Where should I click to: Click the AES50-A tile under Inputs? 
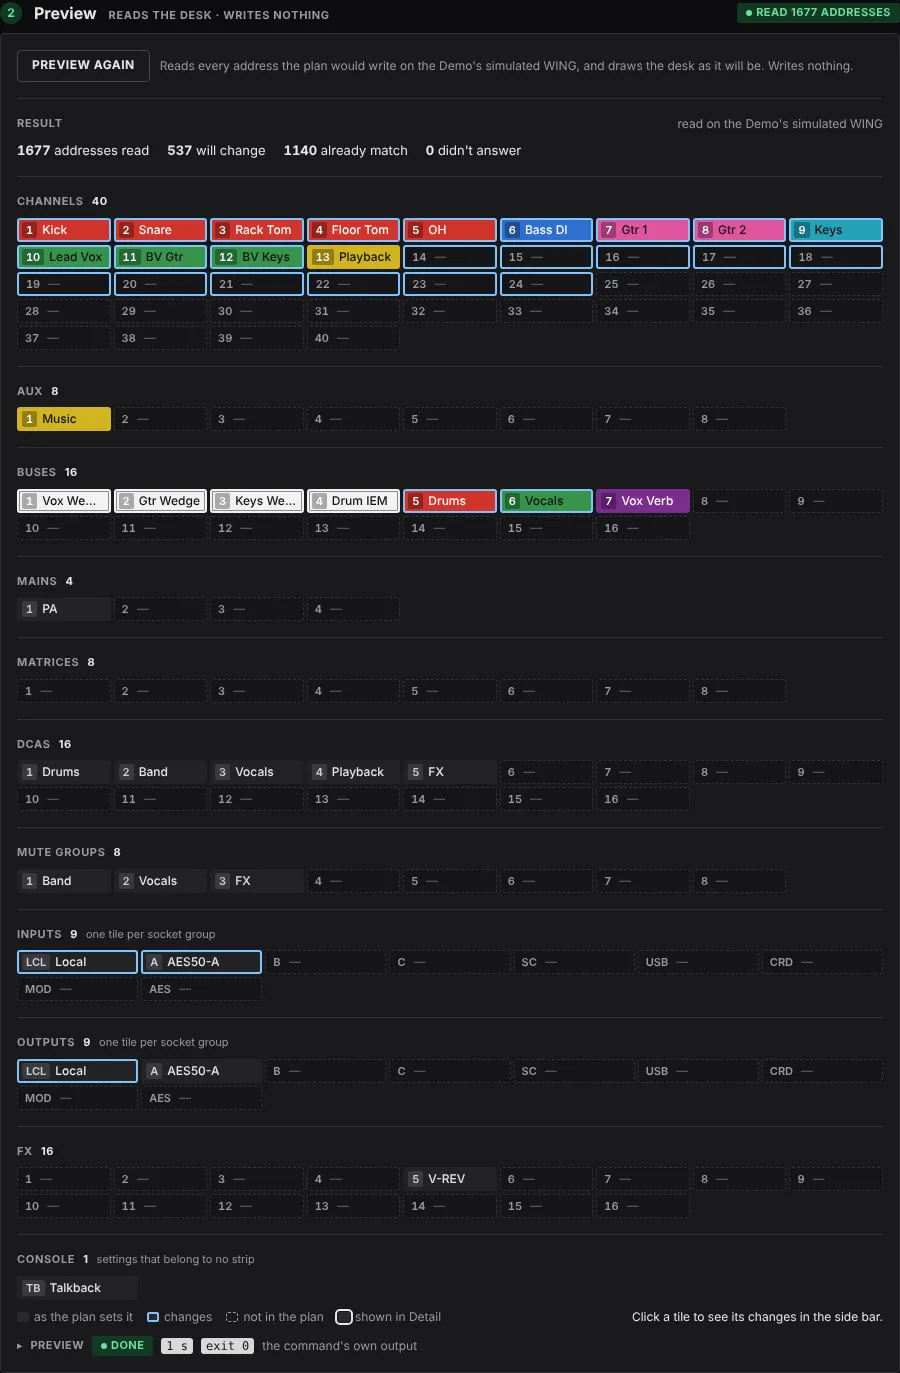pyautogui.click(x=202, y=962)
